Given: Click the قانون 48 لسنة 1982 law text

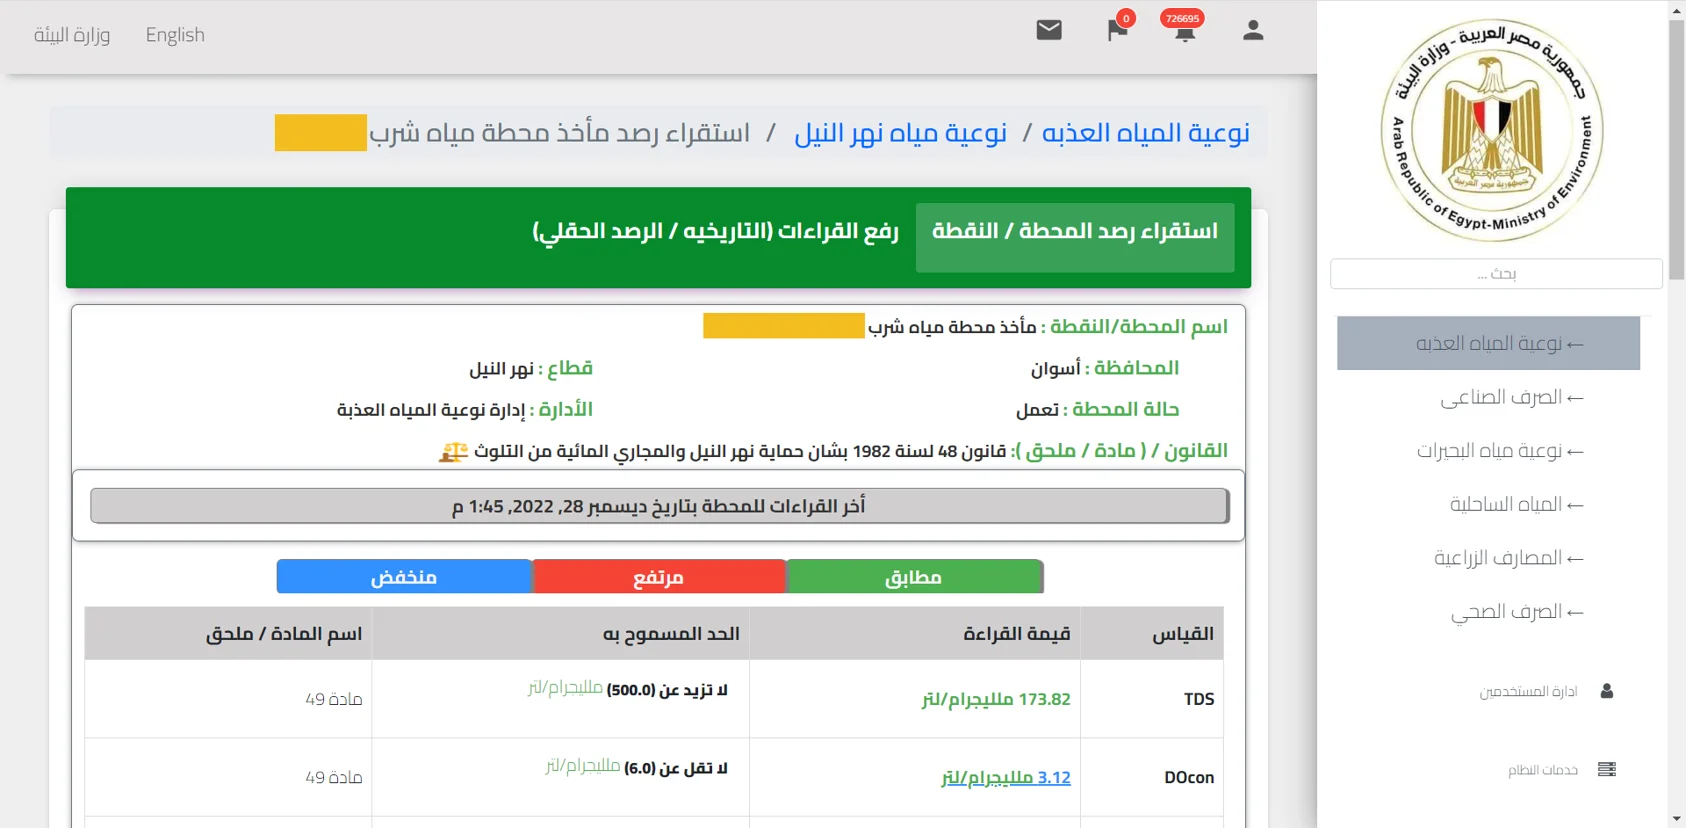Looking at the screenshot, I should click(740, 451).
